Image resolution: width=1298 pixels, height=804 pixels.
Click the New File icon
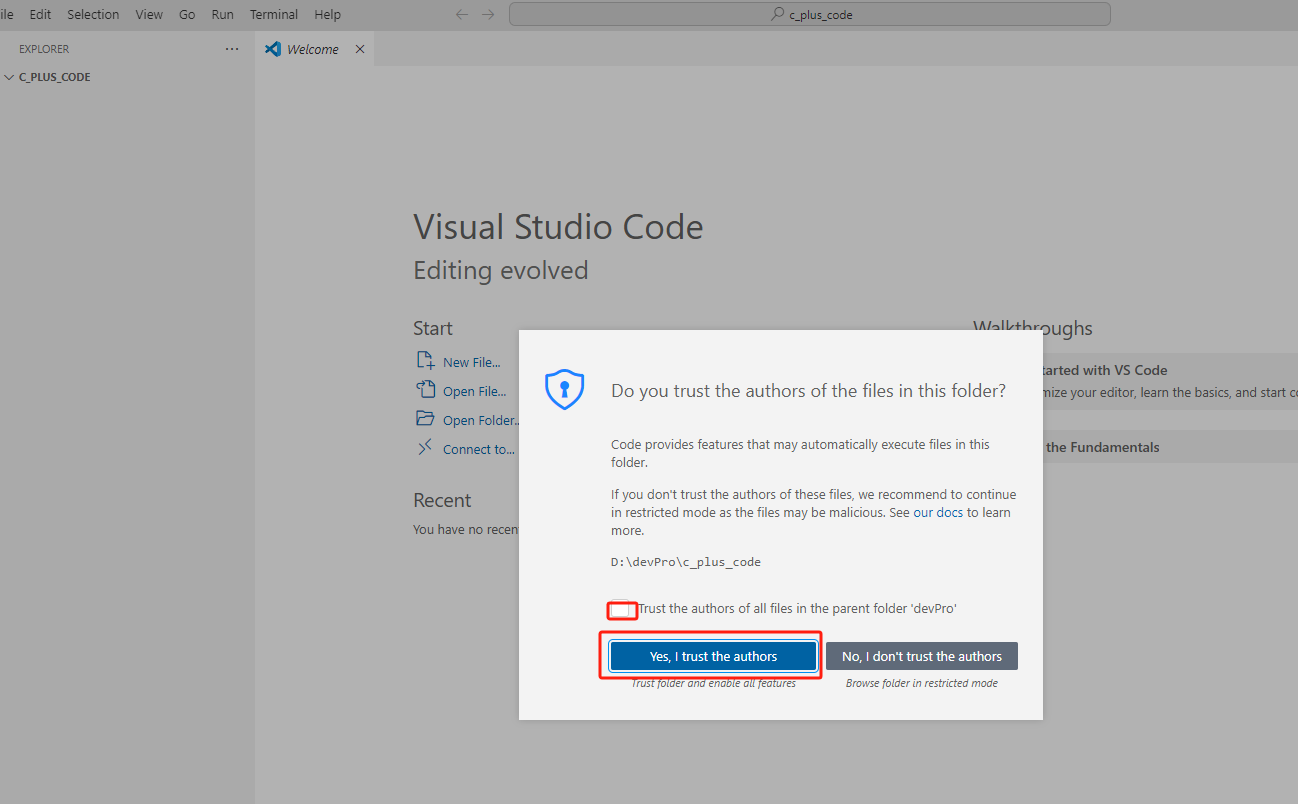click(x=425, y=361)
